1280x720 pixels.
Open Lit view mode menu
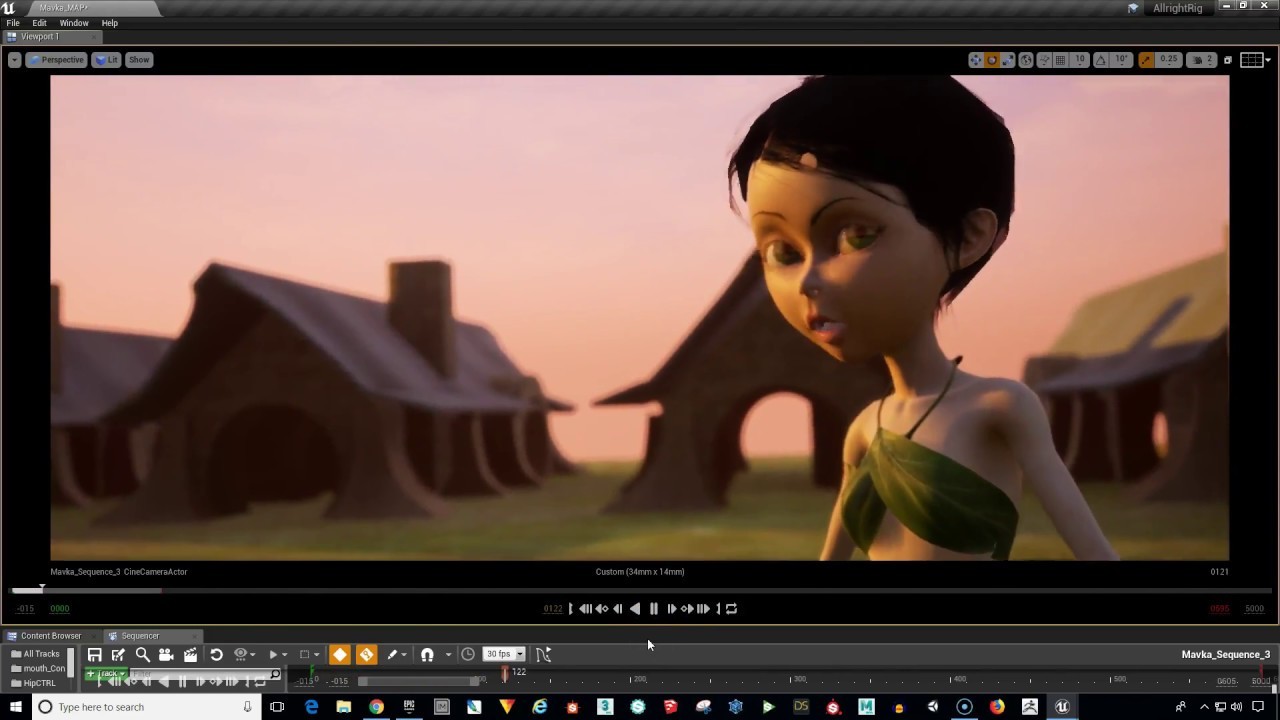pyautogui.click(x=106, y=60)
